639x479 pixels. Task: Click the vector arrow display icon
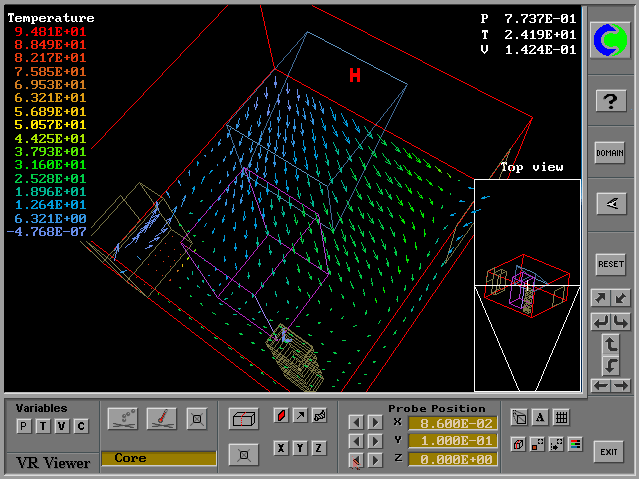(299, 415)
